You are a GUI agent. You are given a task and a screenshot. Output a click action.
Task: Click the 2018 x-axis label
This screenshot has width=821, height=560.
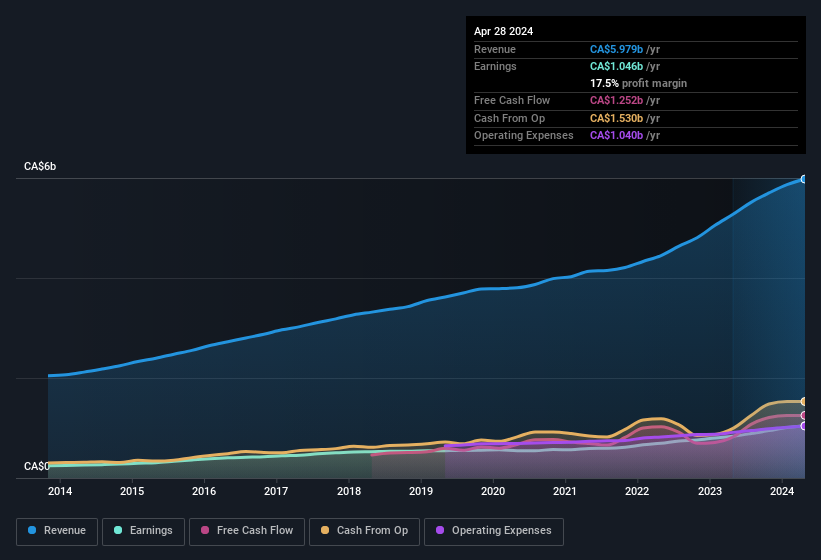pyautogui.click(x=349, y=491)
